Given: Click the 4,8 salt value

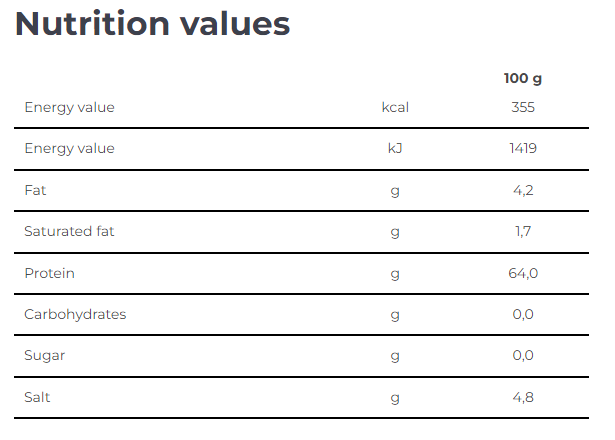Looking at the screenshot, I should pos(523,398).
